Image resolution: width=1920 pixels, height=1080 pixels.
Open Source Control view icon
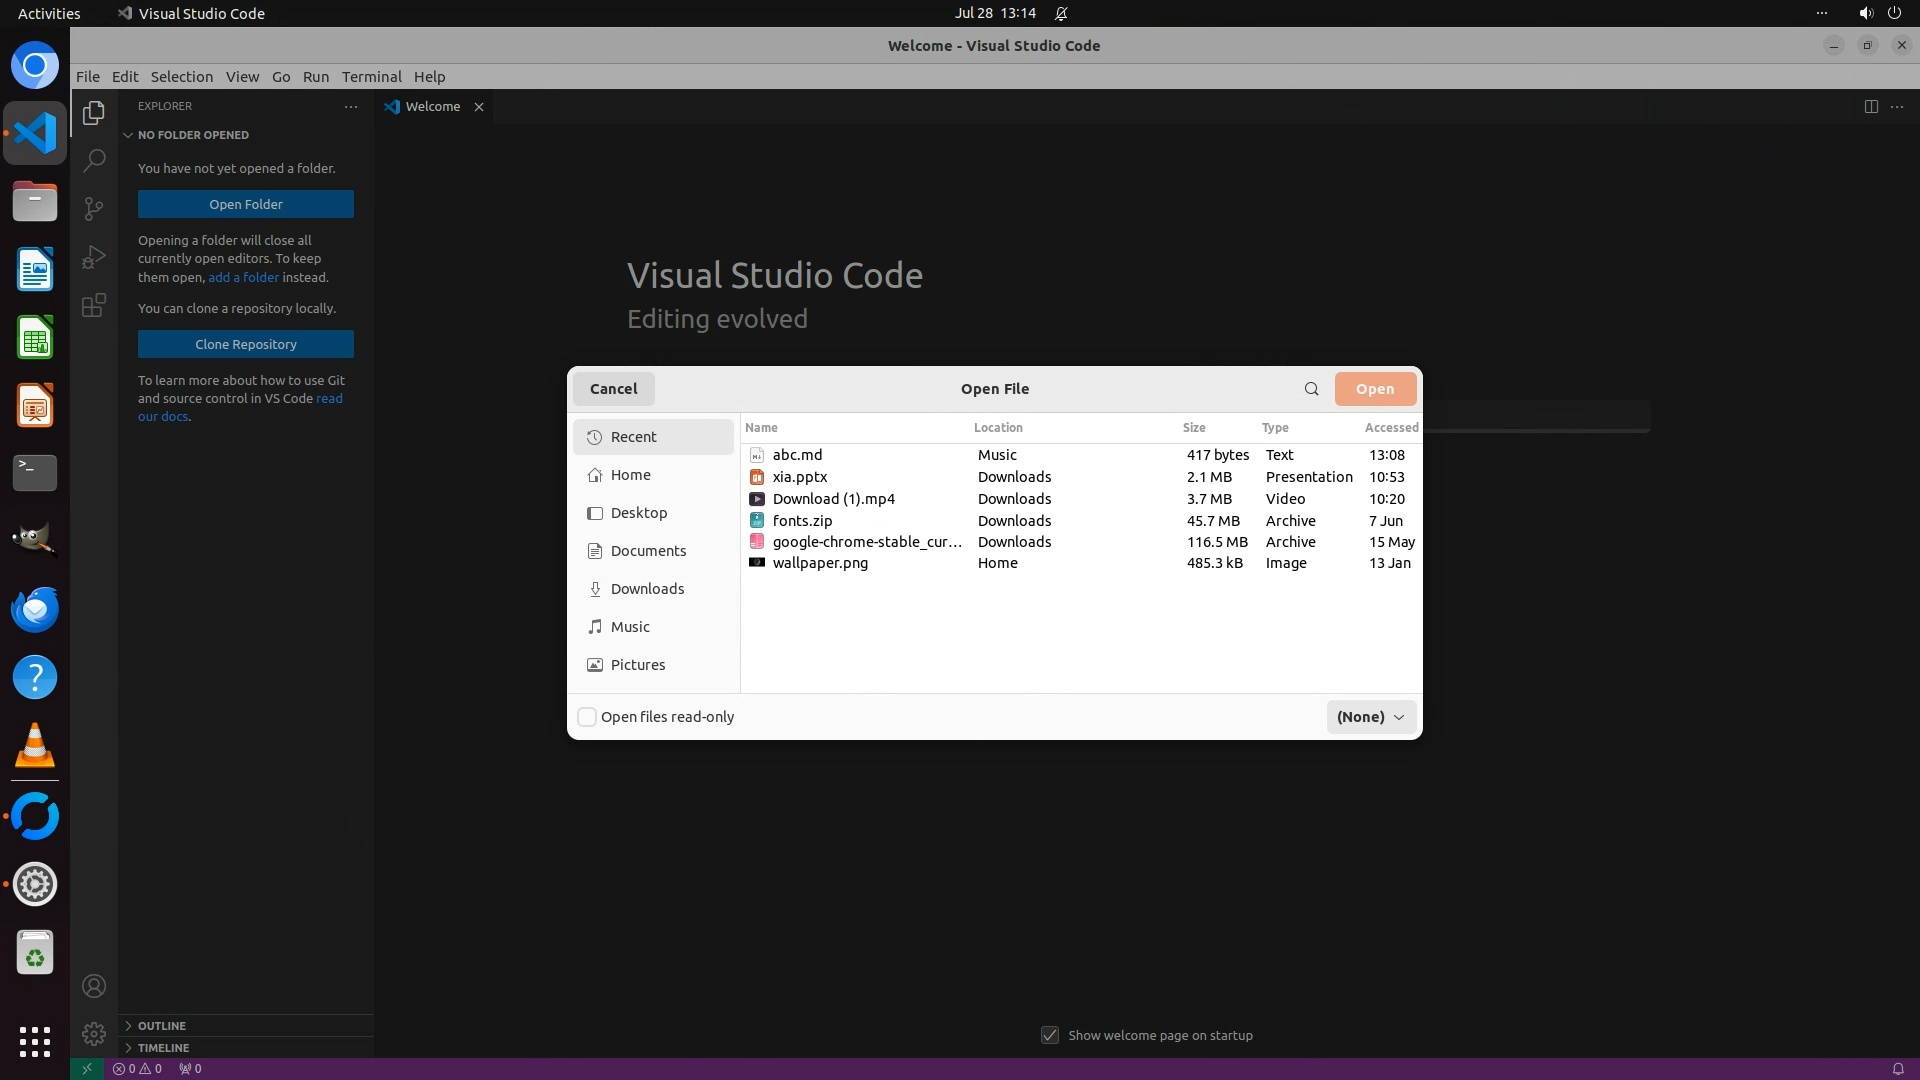[x=94, y=208]
